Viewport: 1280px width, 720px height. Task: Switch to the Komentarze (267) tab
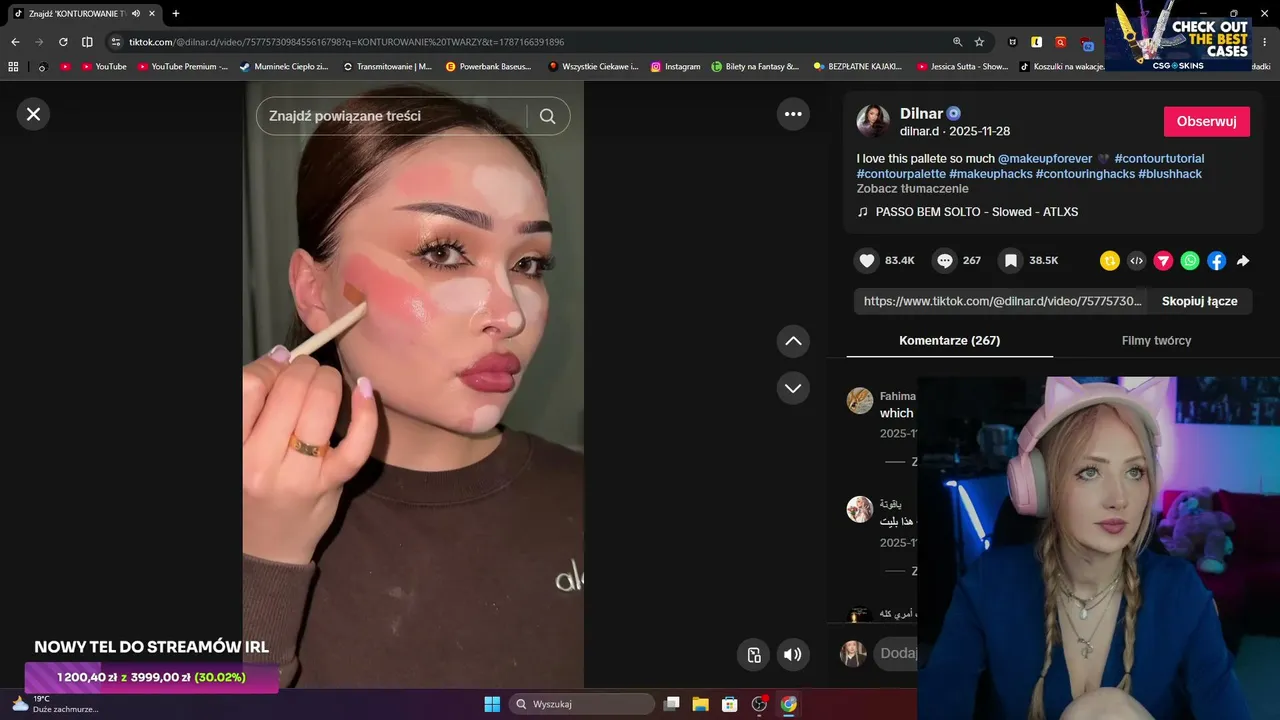pyautogui.click(x=950, y=341)
